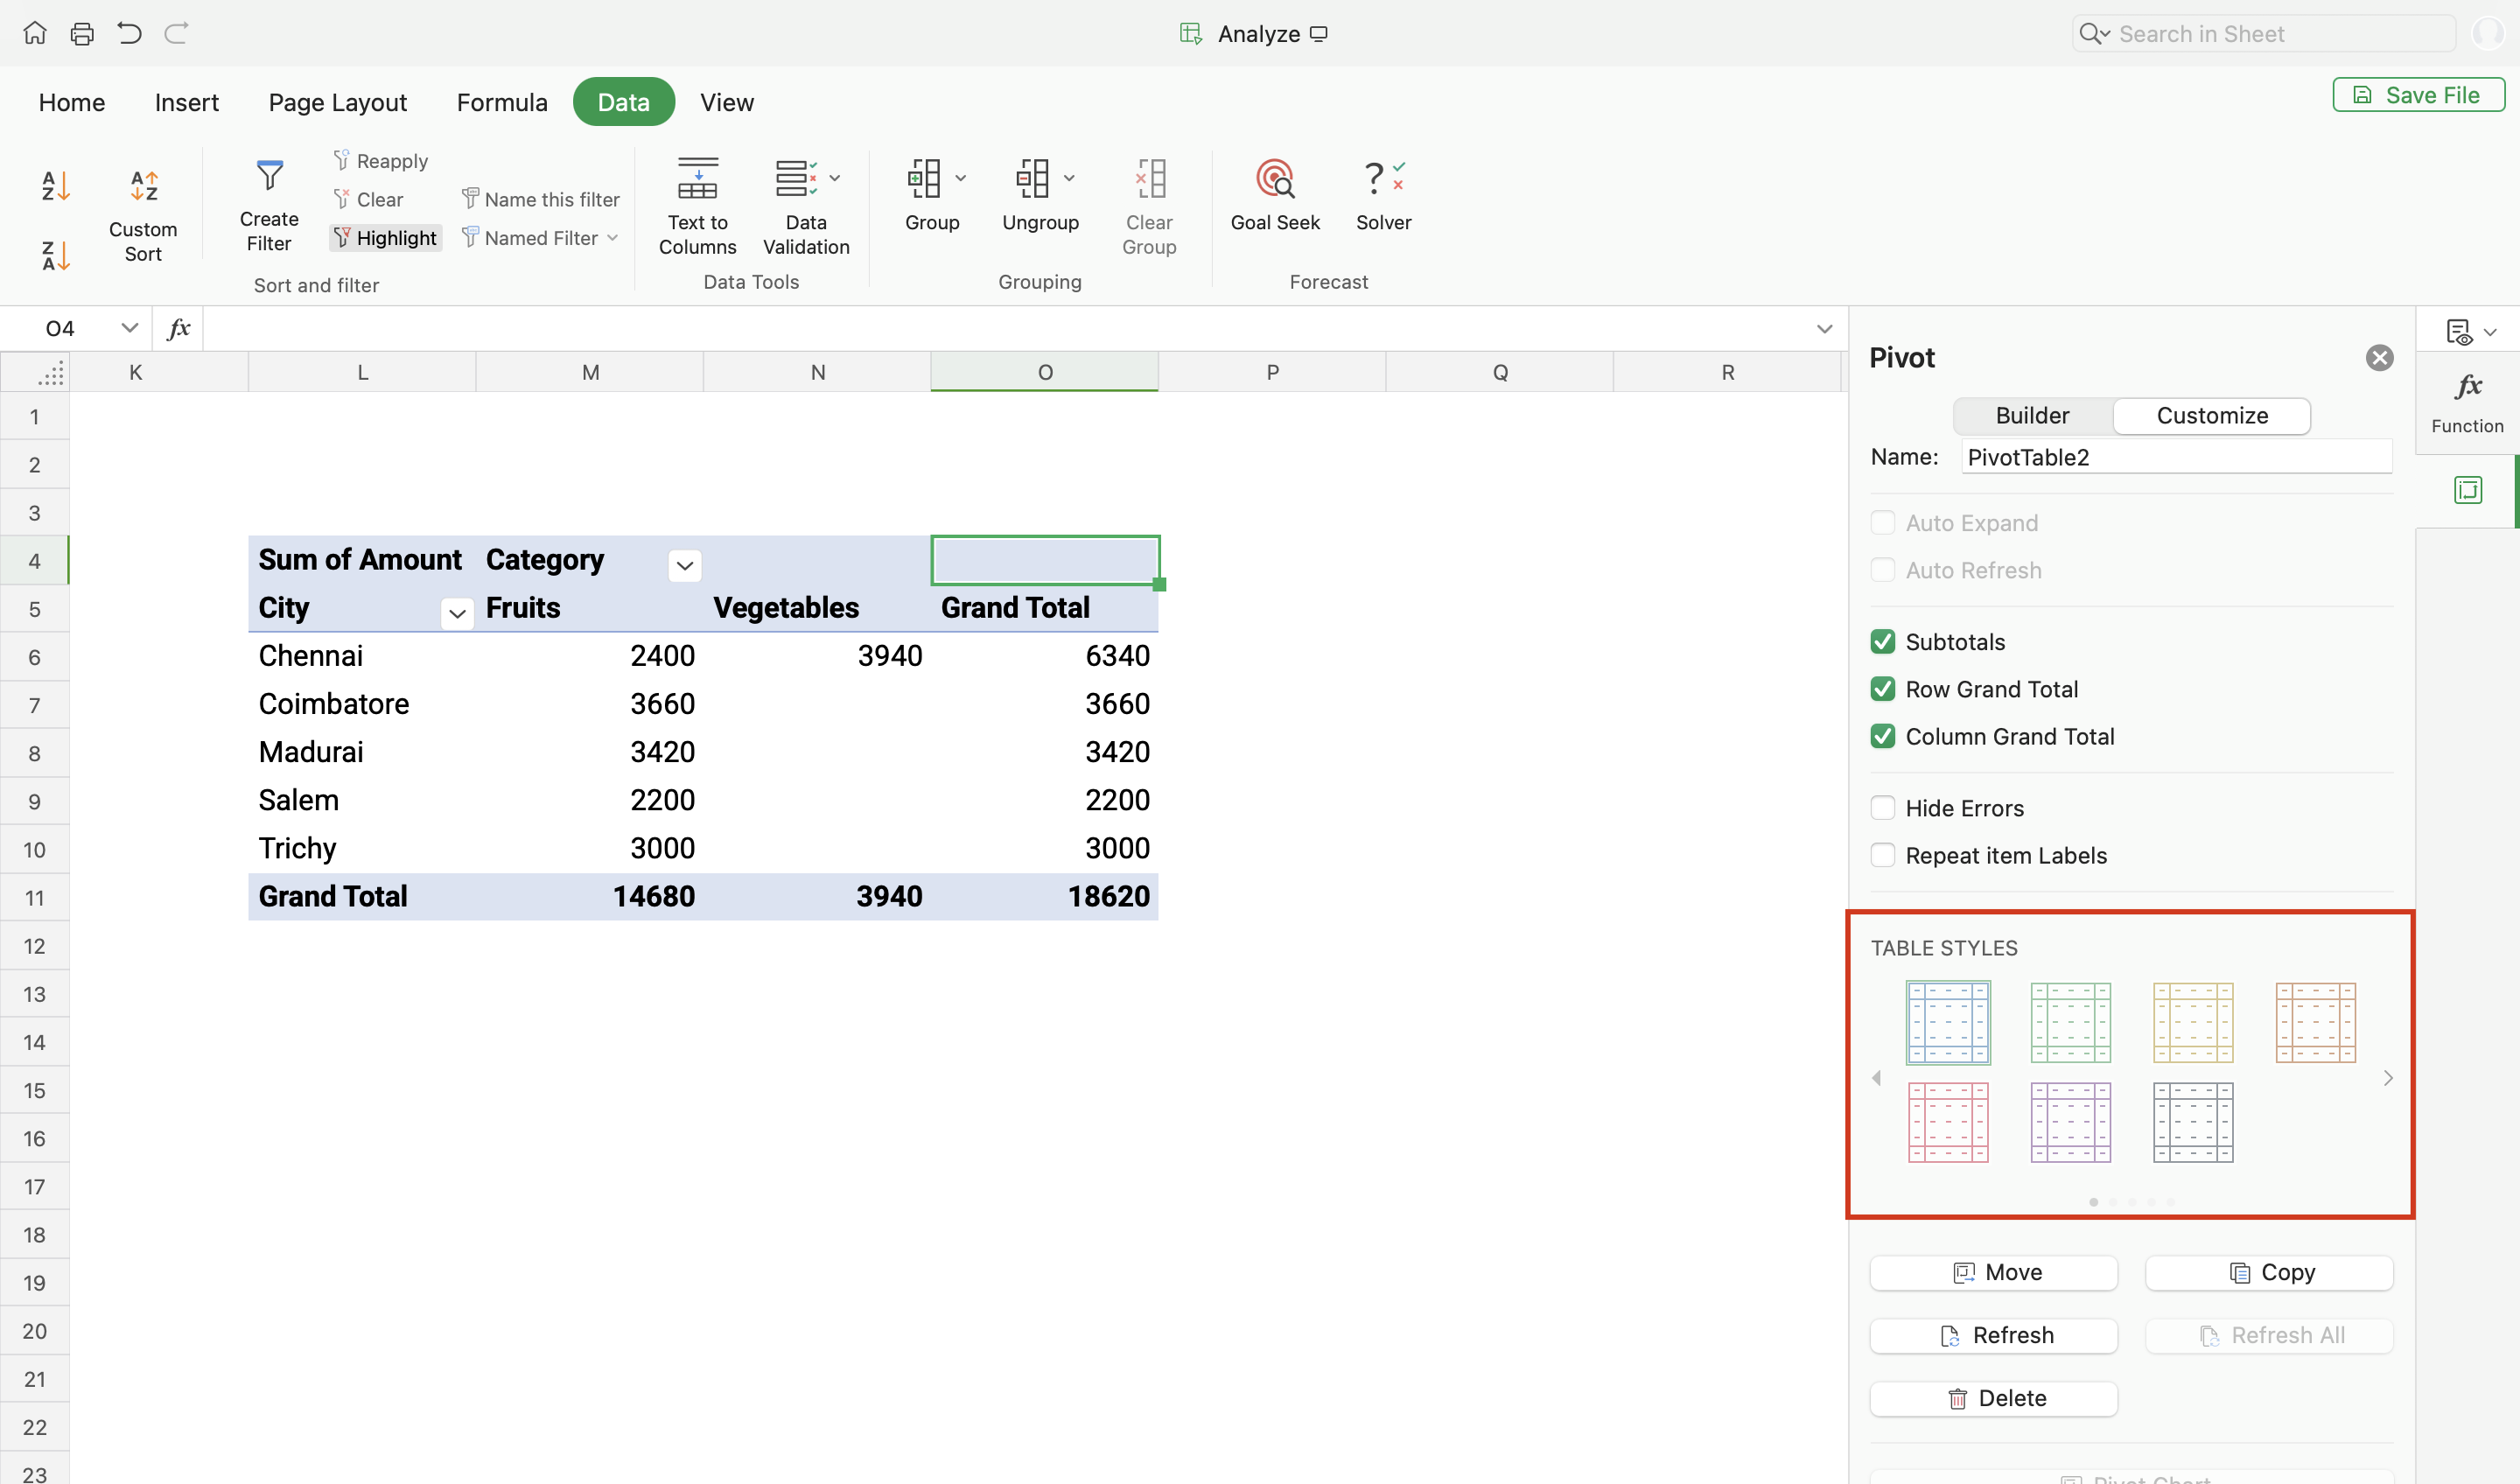
Task: Disable Row Grand Total
Action: click(x=1883, y=689)
